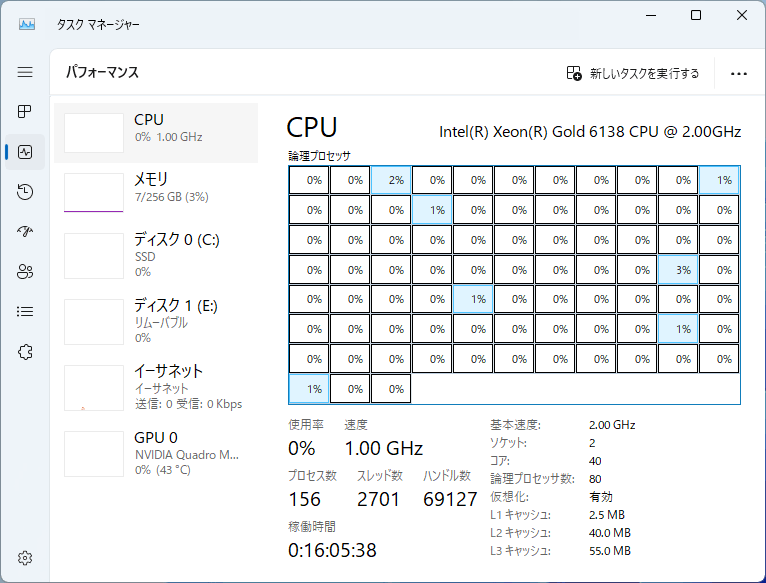Click the ディスク 1 mini graph thumbnail
This screenshot has width=766, height=583.
point(94,322)
